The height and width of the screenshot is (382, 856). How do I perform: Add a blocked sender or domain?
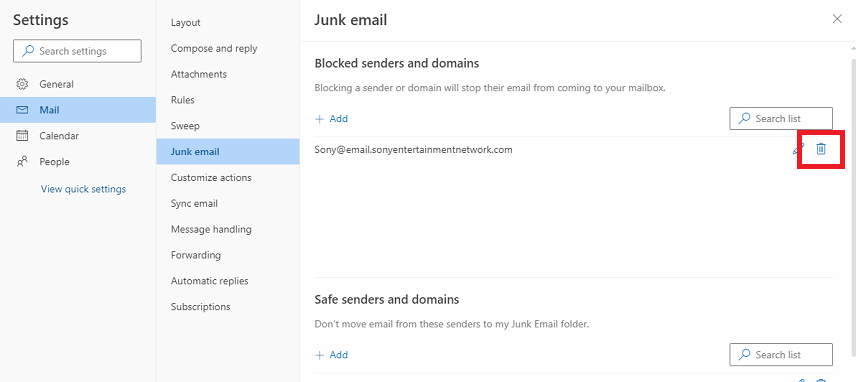(x=331, y=118)
